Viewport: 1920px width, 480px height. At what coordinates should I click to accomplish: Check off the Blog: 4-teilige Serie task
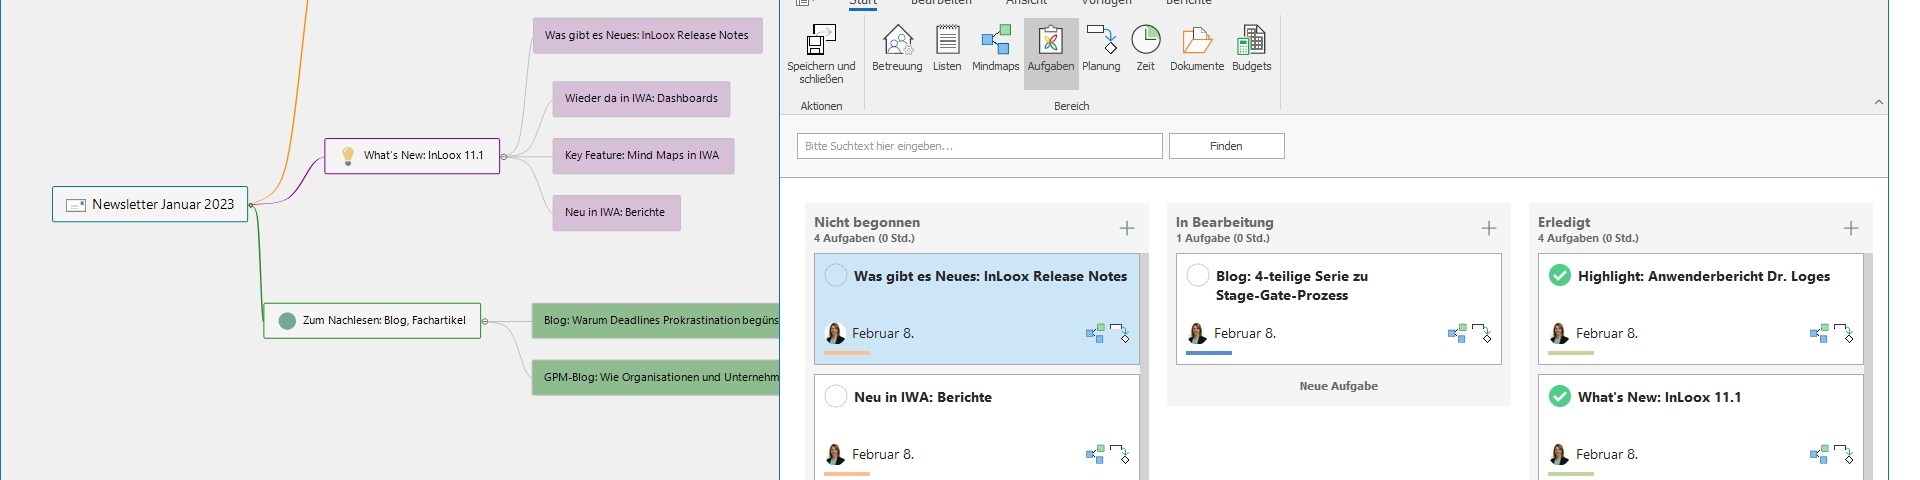coord(1198,276)
